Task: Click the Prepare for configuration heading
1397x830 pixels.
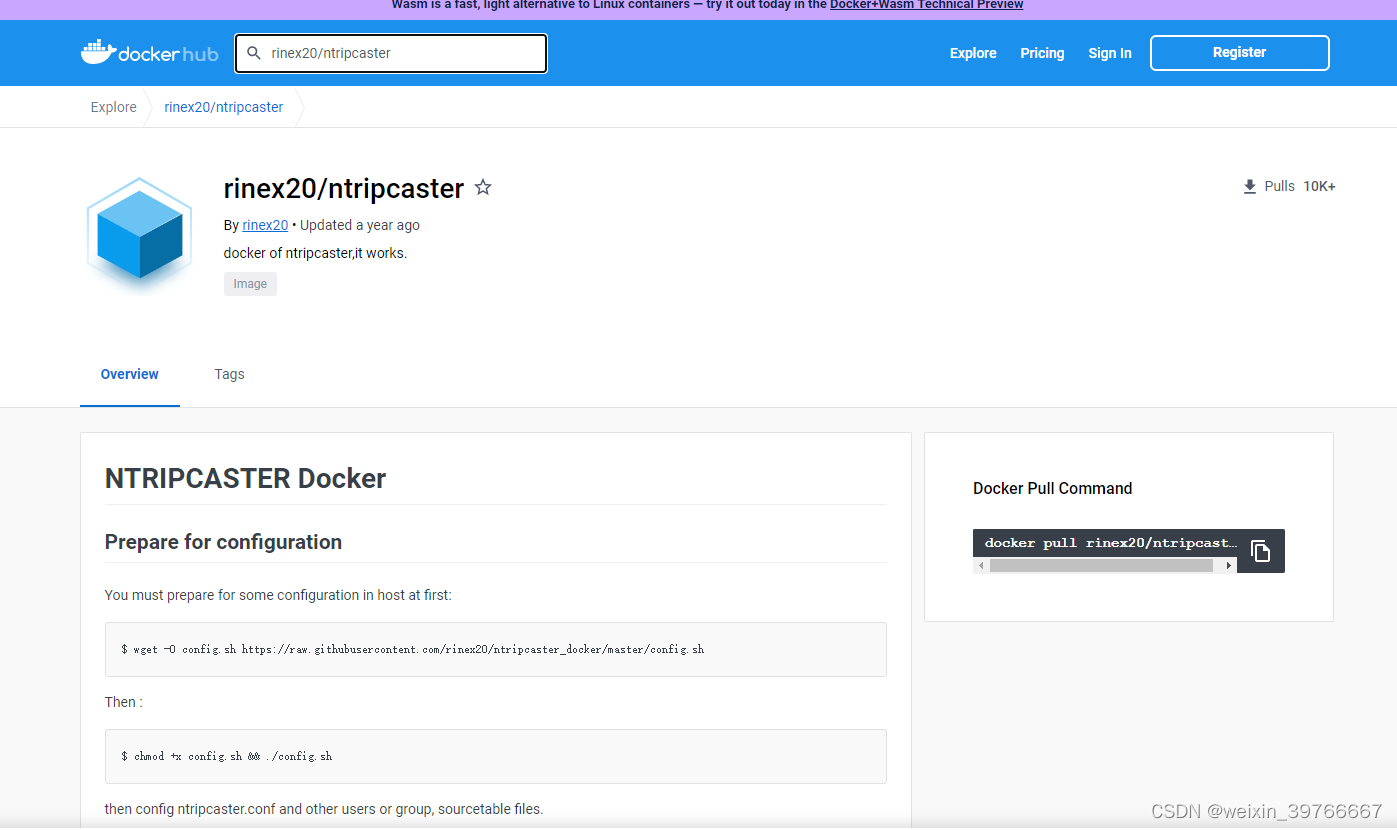Action: pyautogui.click(x=223, y=542)
